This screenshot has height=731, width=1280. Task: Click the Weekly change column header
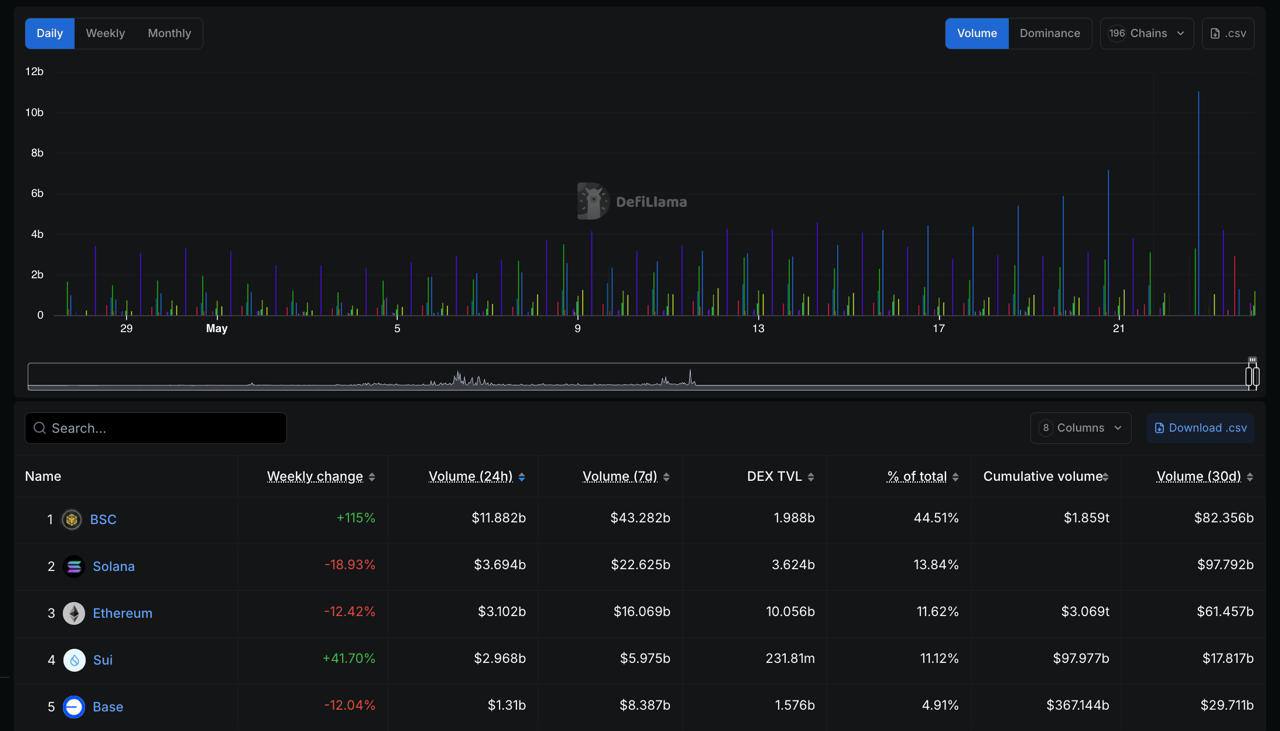coord(315,476)
